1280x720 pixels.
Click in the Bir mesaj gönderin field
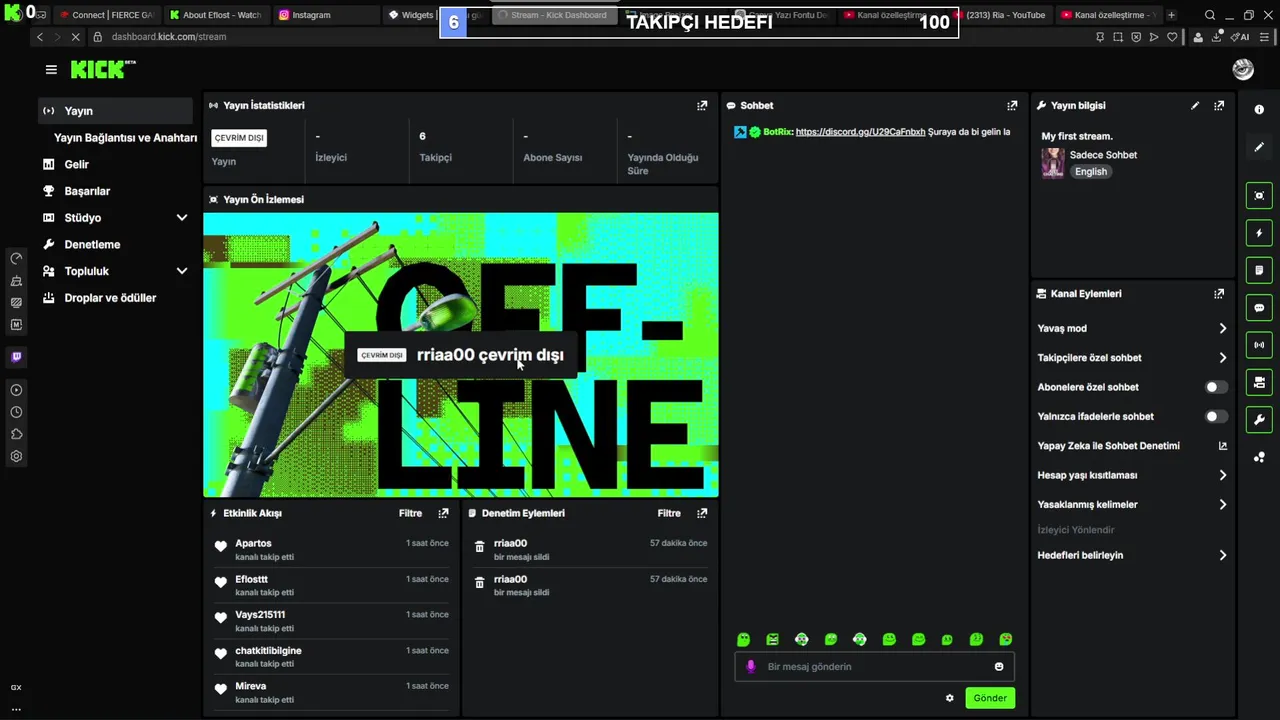(x=876, y=667)
